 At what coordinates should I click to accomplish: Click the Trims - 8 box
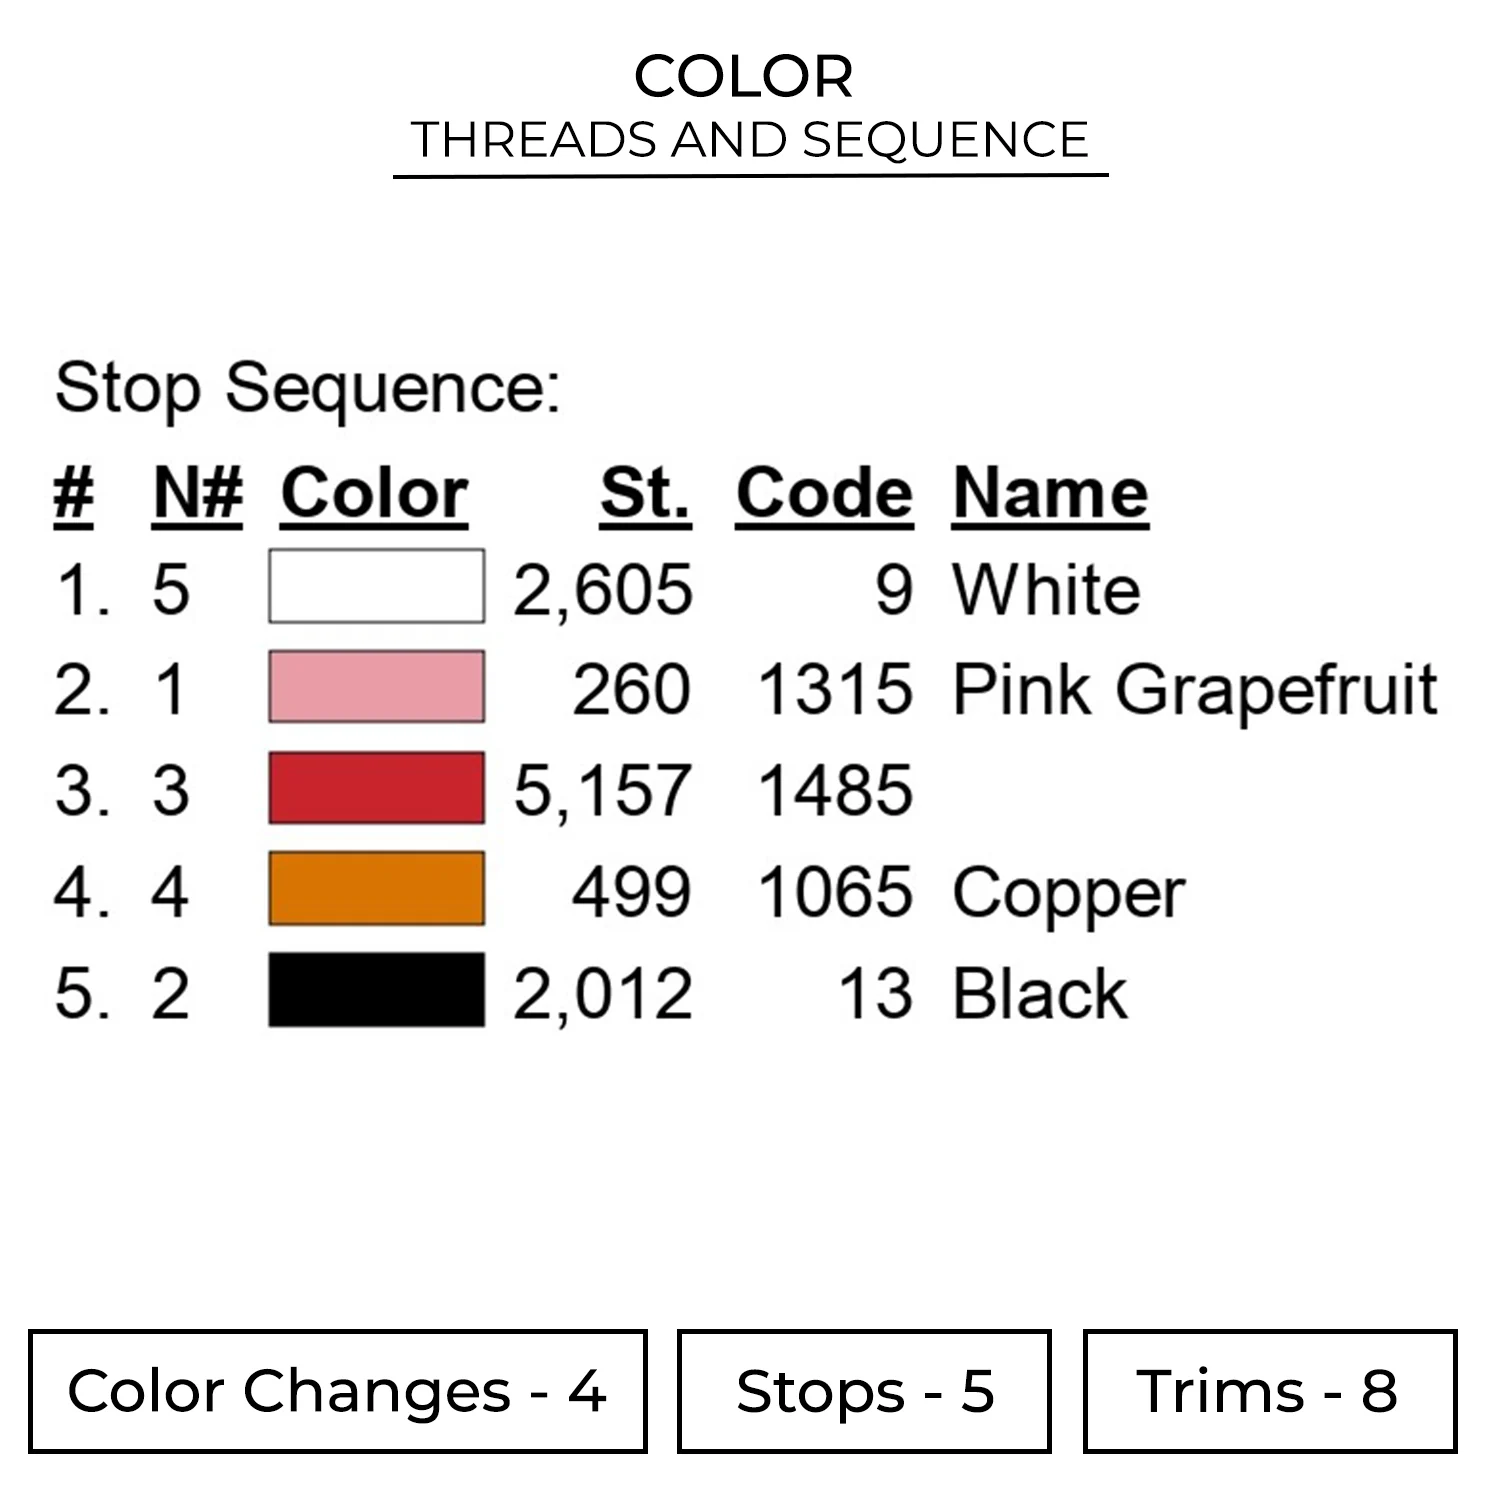1269,1391
